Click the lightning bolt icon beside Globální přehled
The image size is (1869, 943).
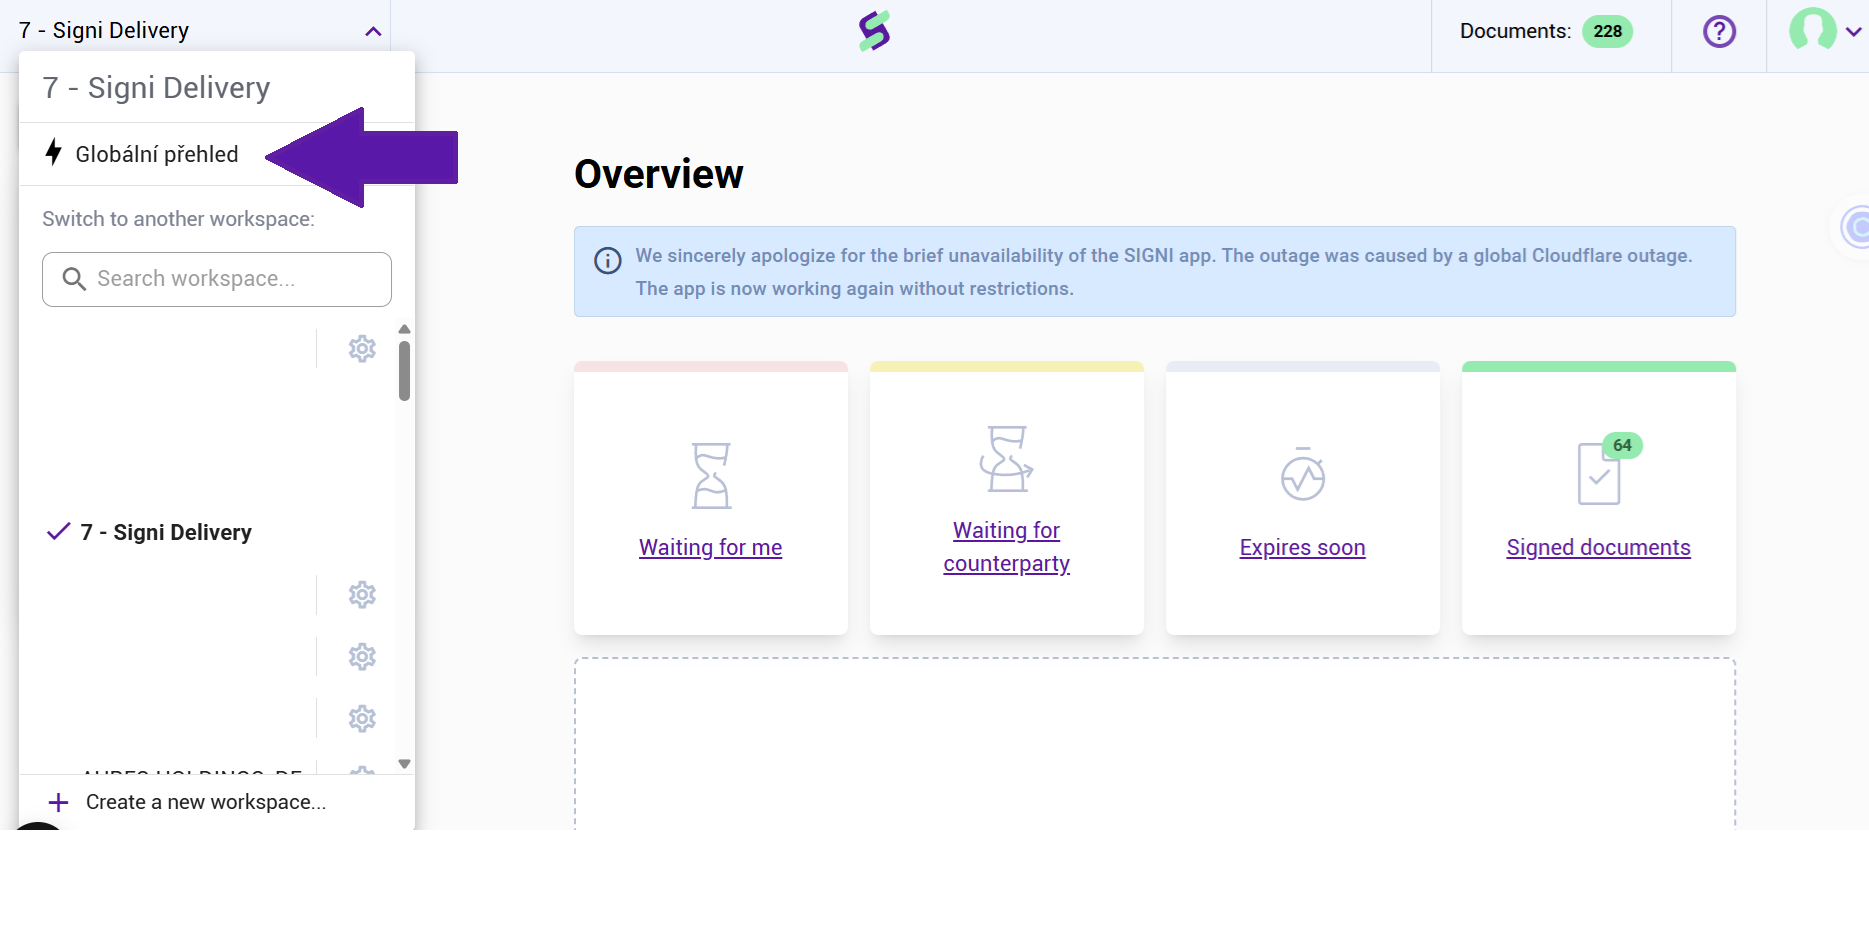pos(54,153)
